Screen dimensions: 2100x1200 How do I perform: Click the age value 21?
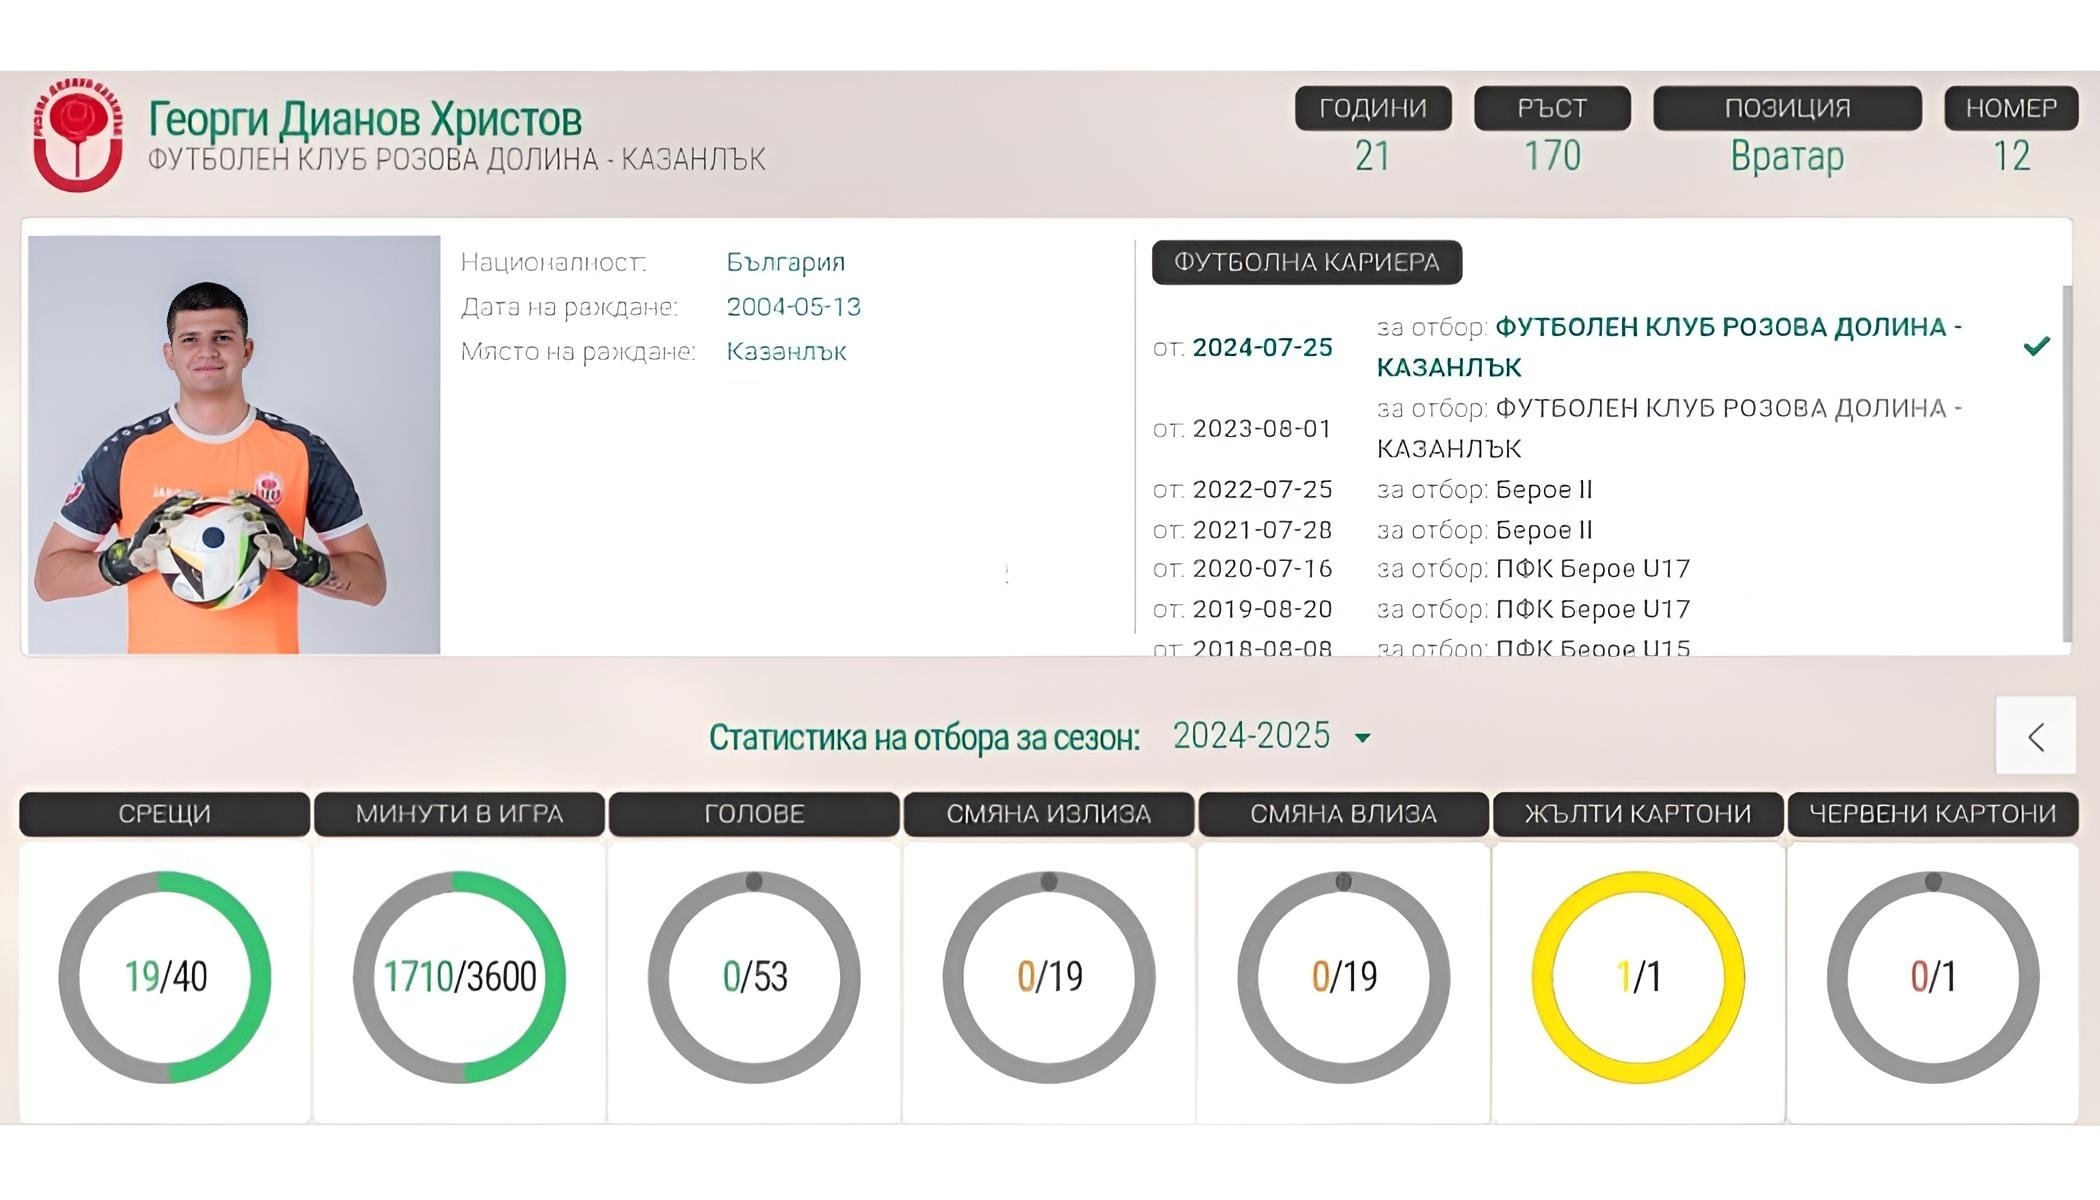pos(1372,156)
